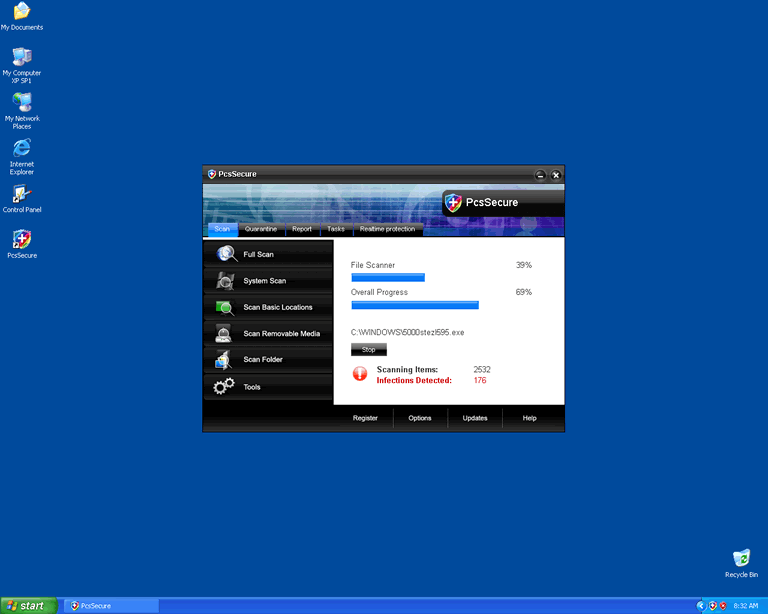The image size is (768, 614).
Task: Open the Report tab
Action: [302, 229]
